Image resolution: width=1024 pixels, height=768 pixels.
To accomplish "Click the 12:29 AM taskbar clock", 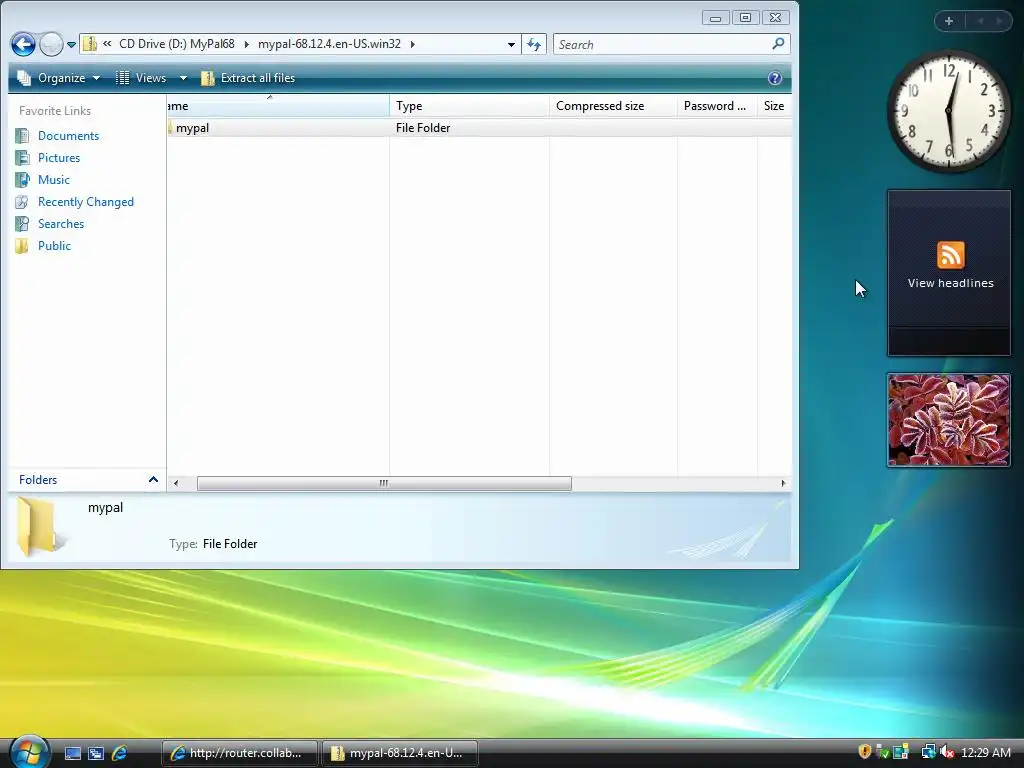I will [985, 753].
